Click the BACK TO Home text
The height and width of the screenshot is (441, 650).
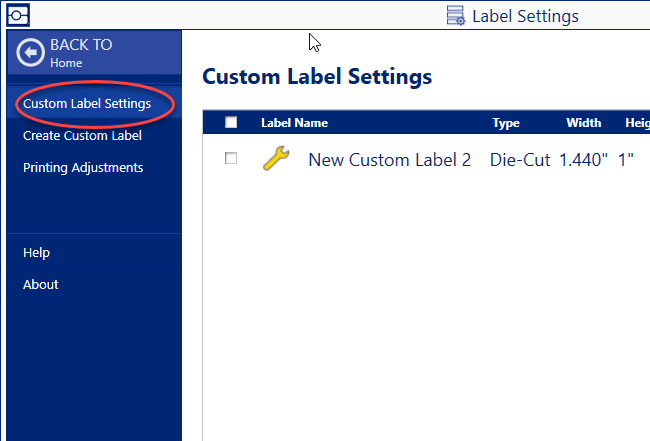pos(81,52)
